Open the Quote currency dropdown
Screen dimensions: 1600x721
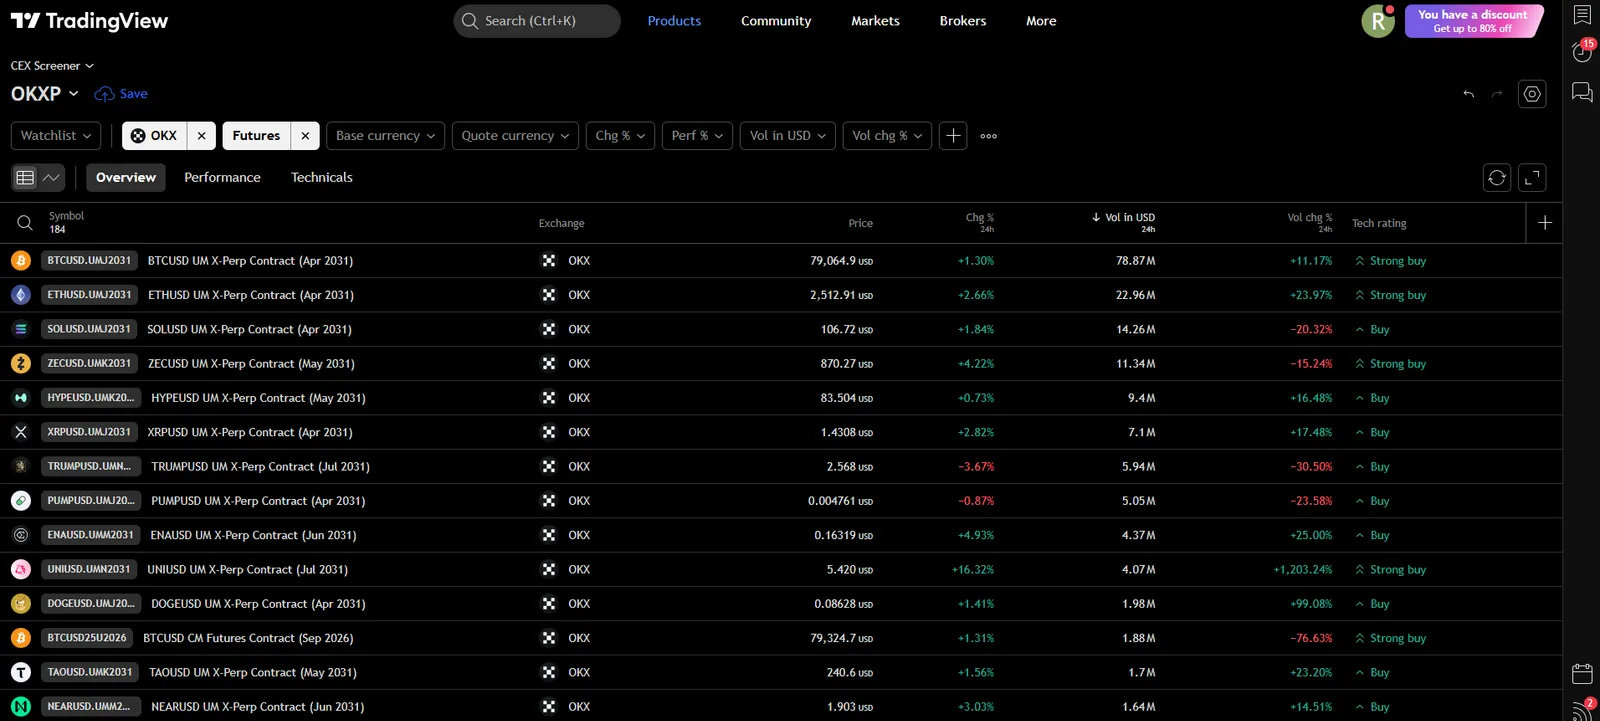[x=515, y=136]
